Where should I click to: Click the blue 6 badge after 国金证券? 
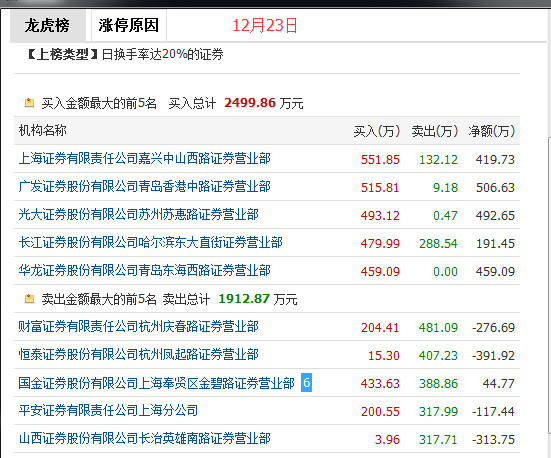[x=306, y=382]
